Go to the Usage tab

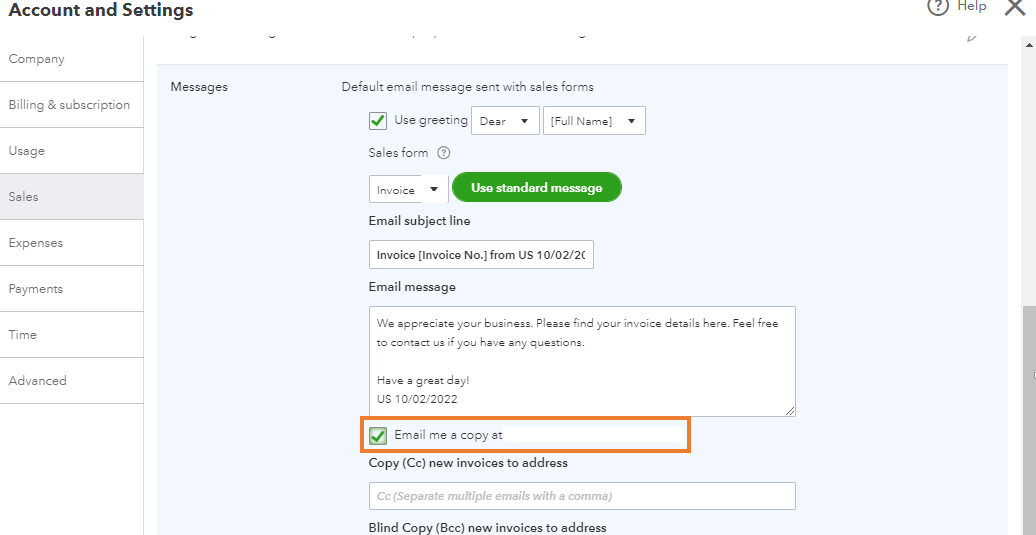click(27, 151)
